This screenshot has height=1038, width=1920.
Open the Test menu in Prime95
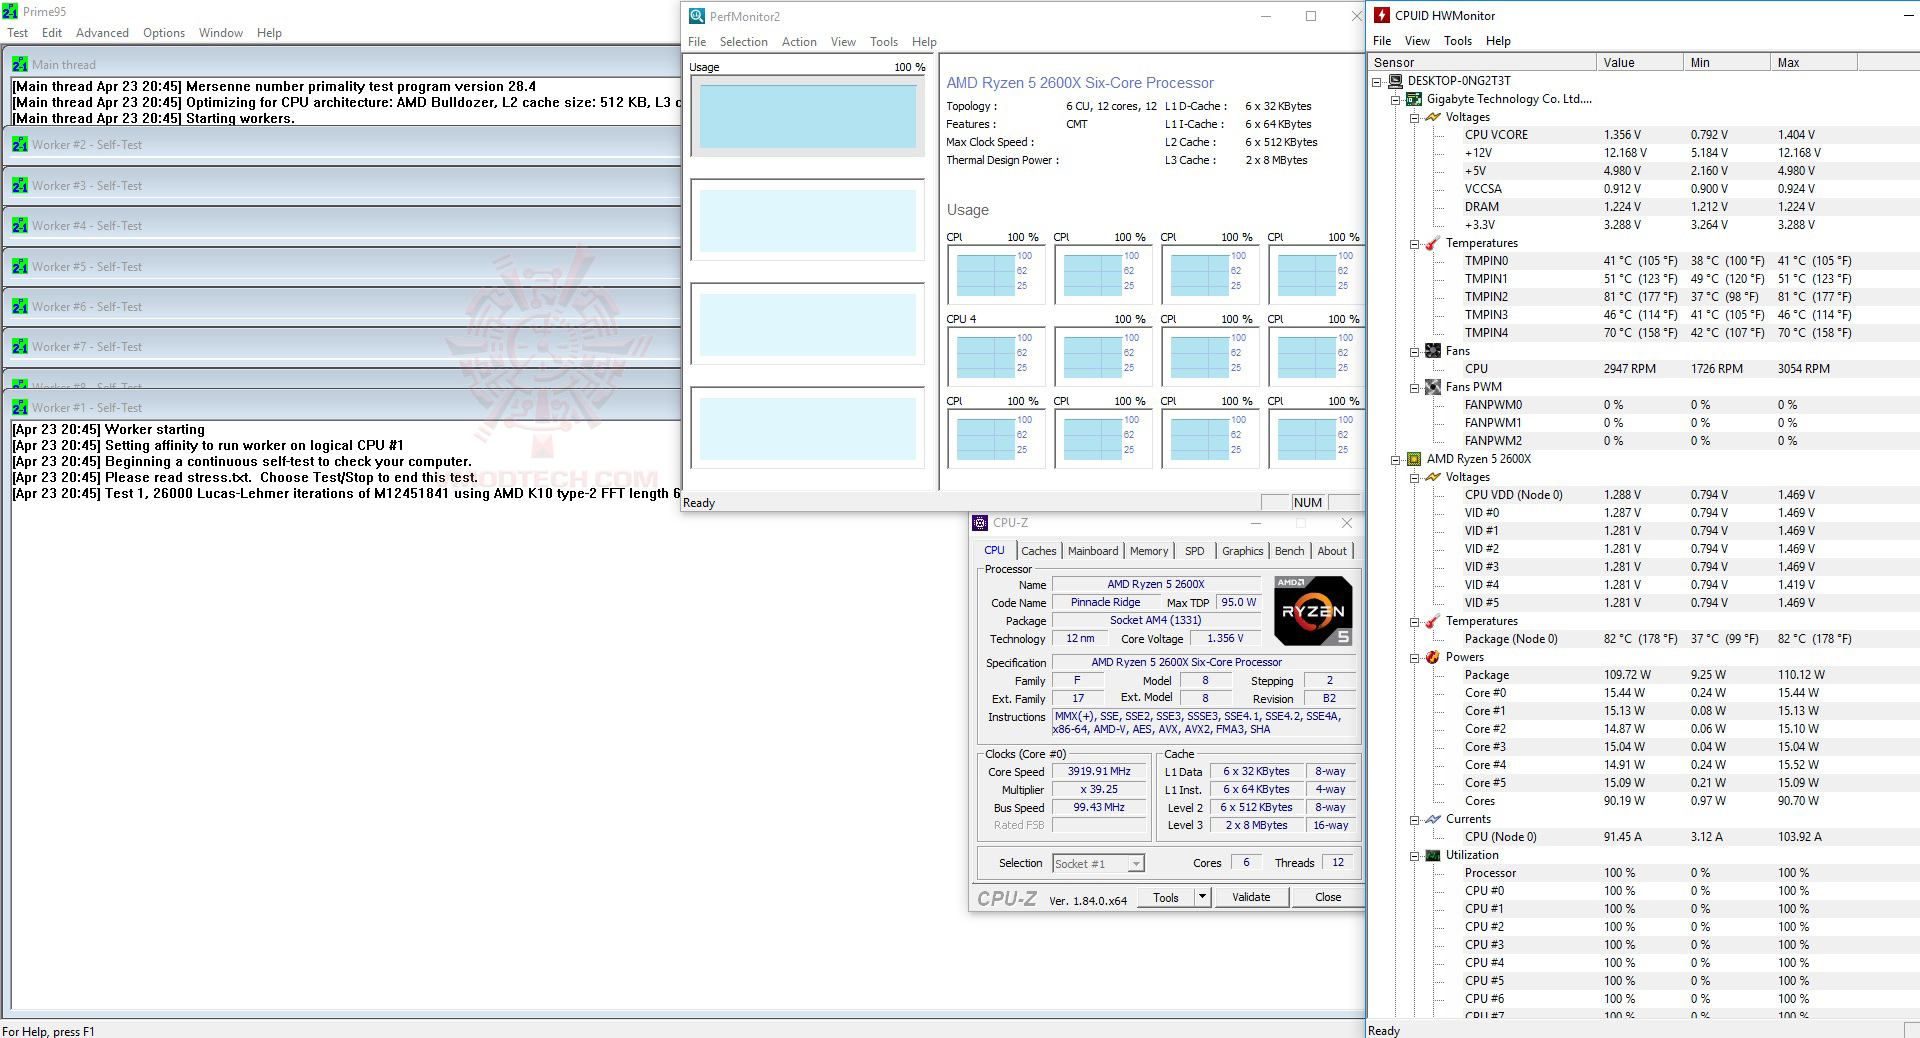(18, 33)
